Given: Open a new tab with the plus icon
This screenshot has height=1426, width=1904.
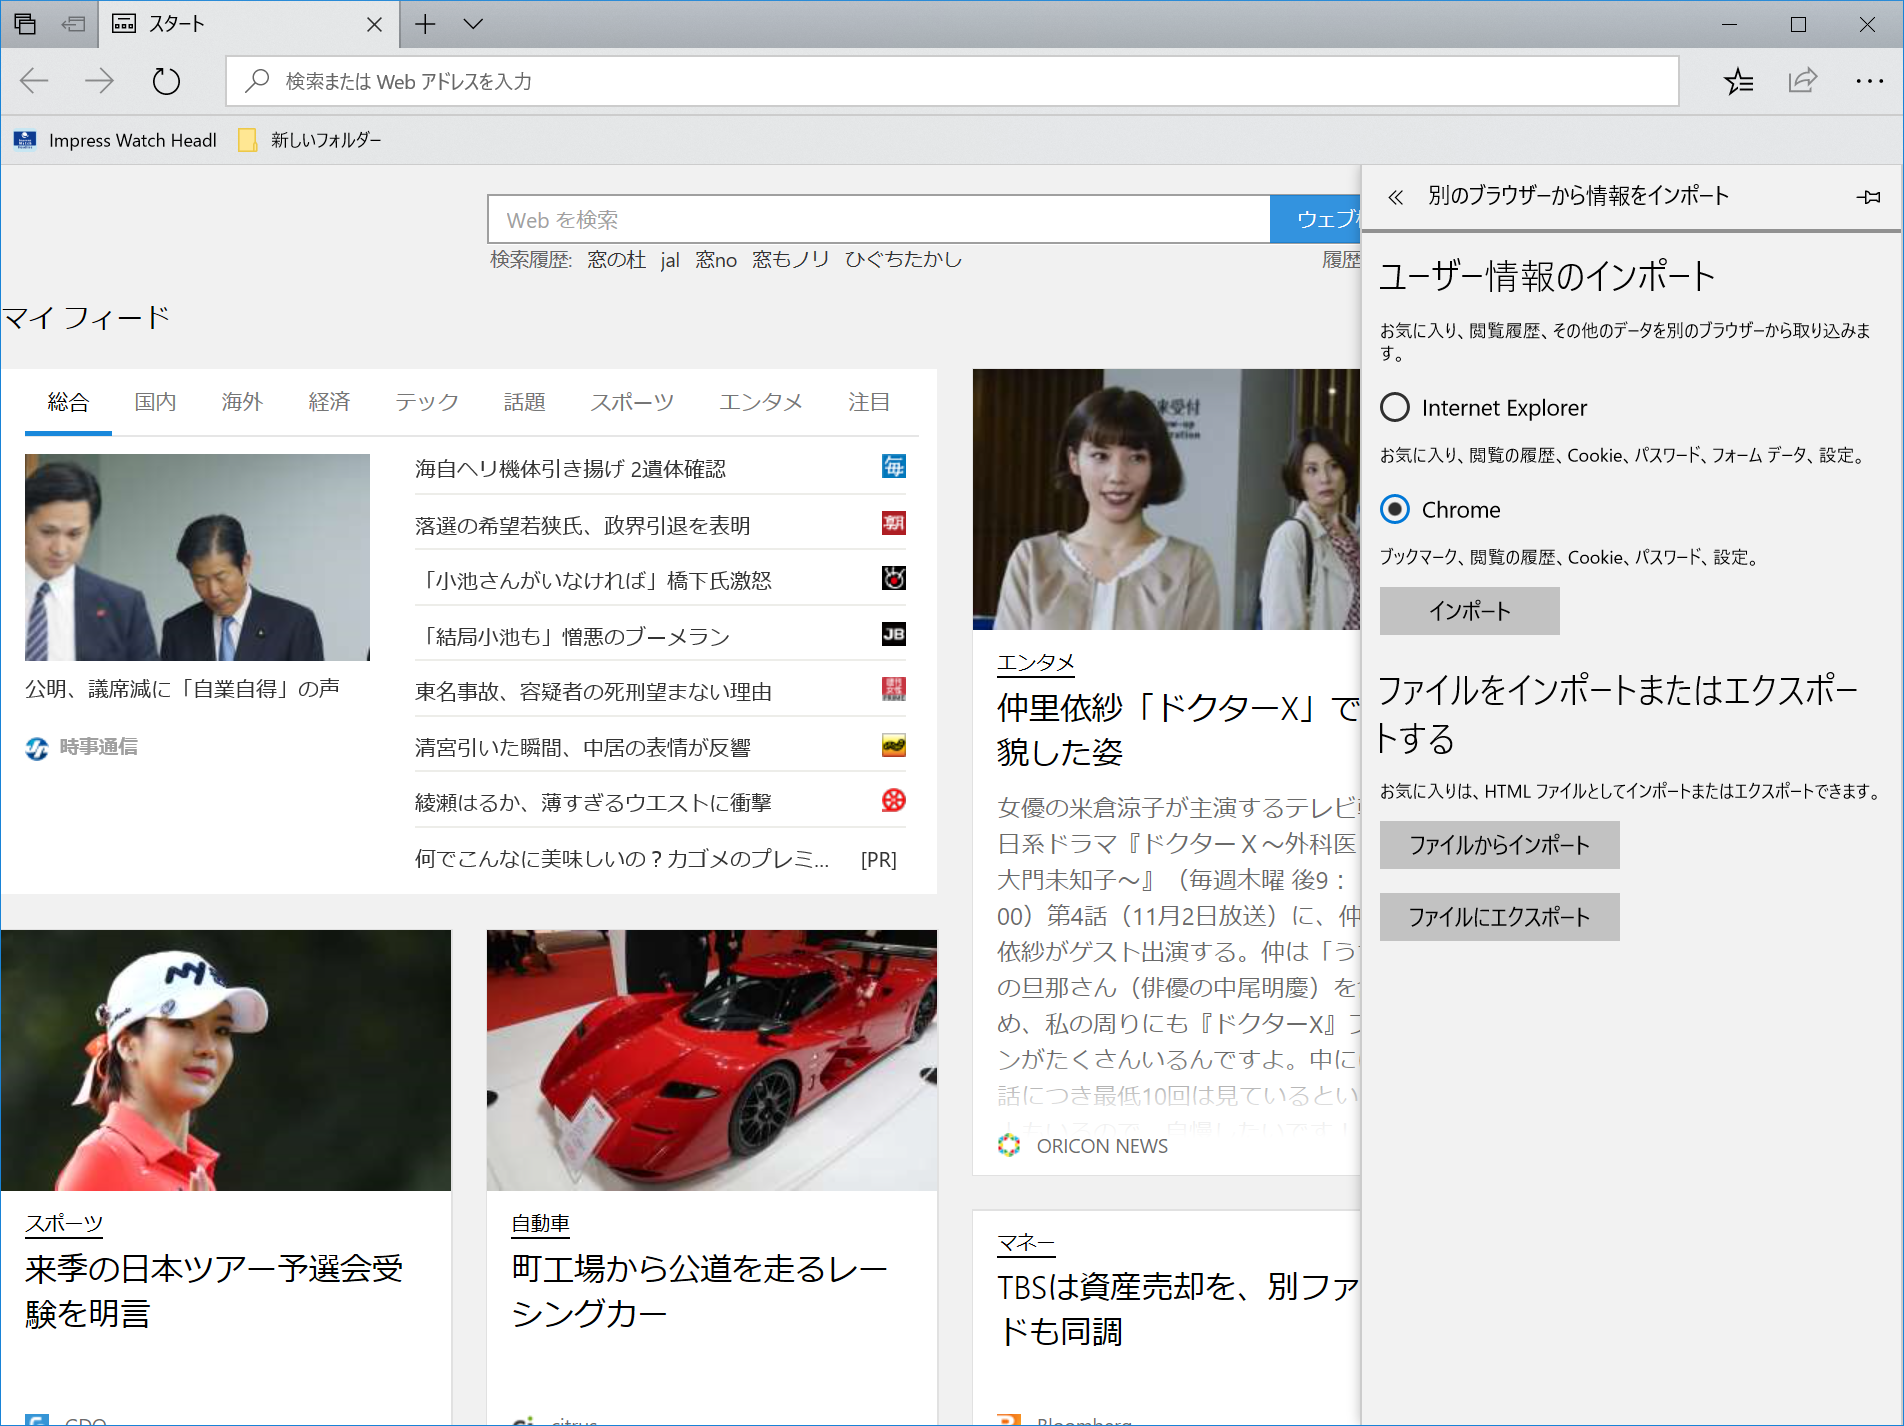Looking at the screenshot, I should pos(425,24).
